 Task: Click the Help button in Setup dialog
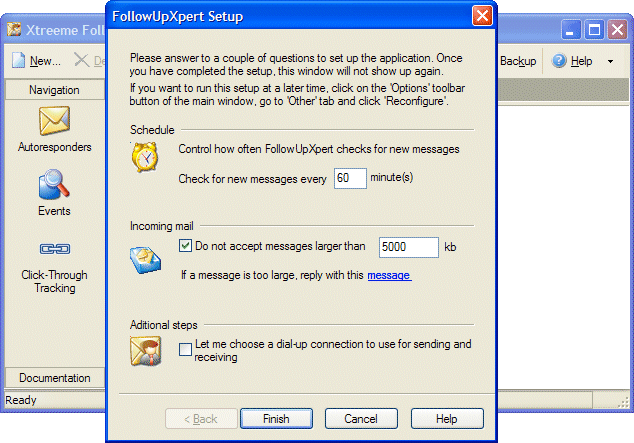pos(447,418)
